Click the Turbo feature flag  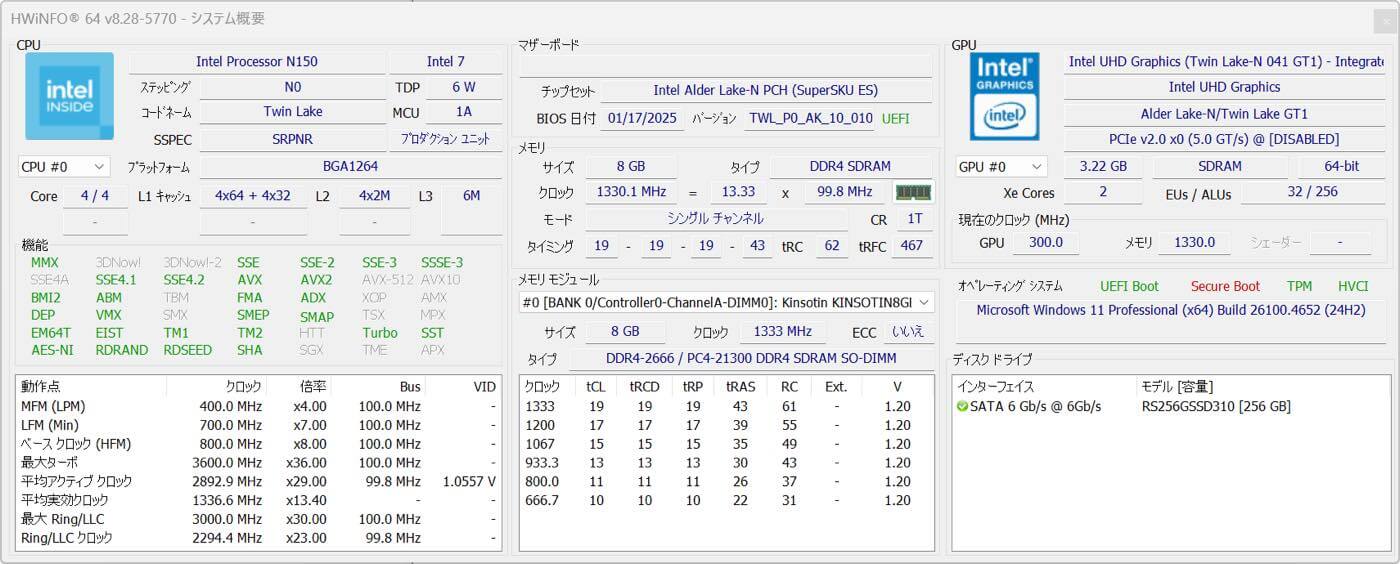(380, 333)
